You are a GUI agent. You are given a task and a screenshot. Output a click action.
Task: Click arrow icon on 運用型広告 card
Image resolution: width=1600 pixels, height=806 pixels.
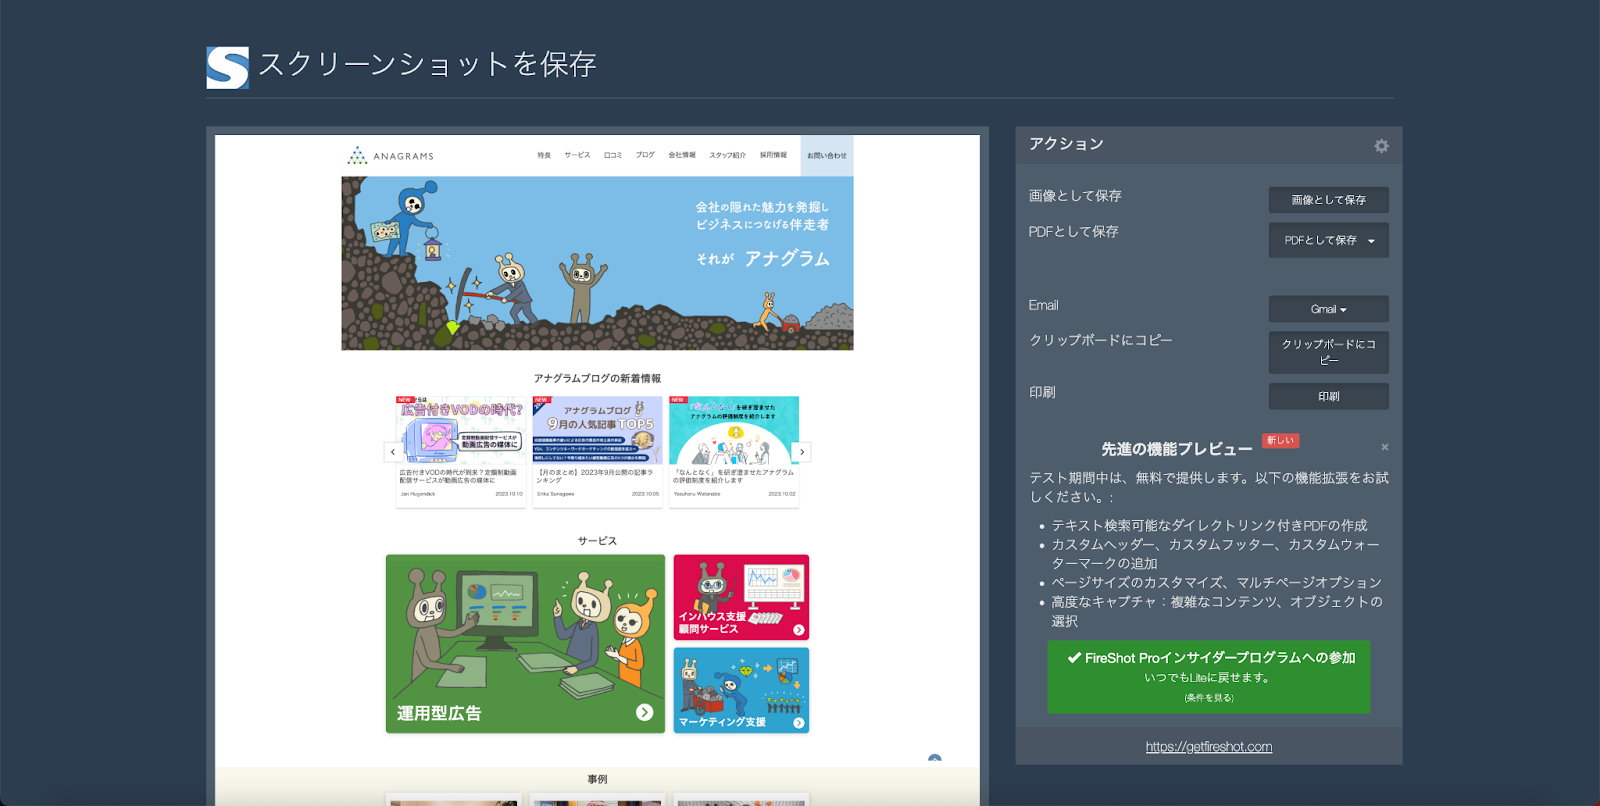coord(644,712)
